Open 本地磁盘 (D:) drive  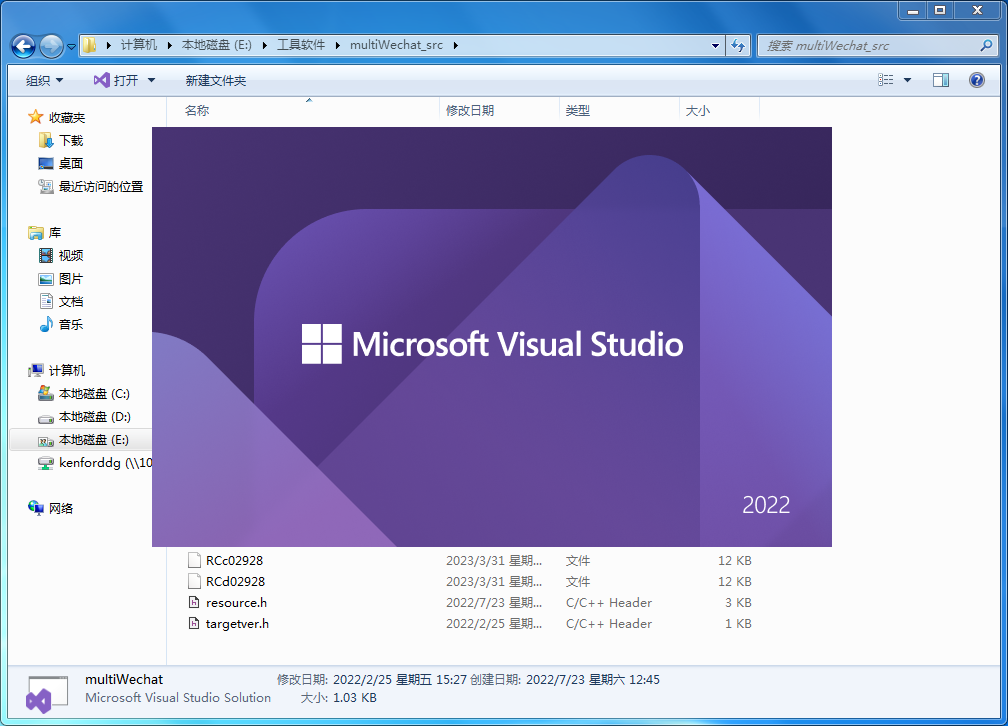(x=94, y=417)
